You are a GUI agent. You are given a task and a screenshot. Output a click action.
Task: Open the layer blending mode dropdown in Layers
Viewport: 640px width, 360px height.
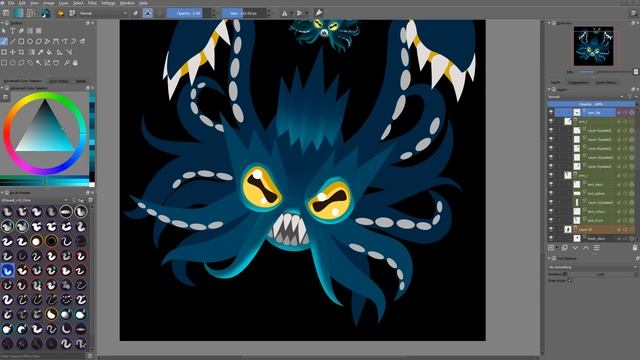tap(586, 97)
